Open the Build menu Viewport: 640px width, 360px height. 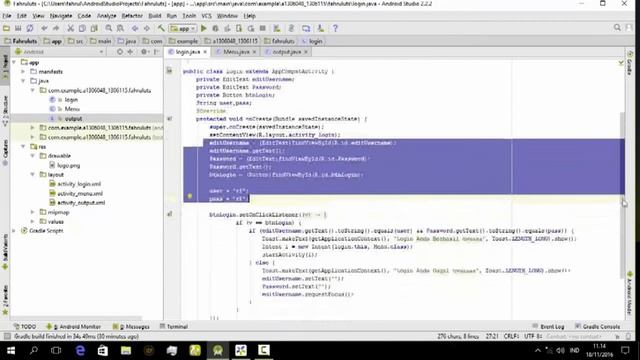(155, 16)
